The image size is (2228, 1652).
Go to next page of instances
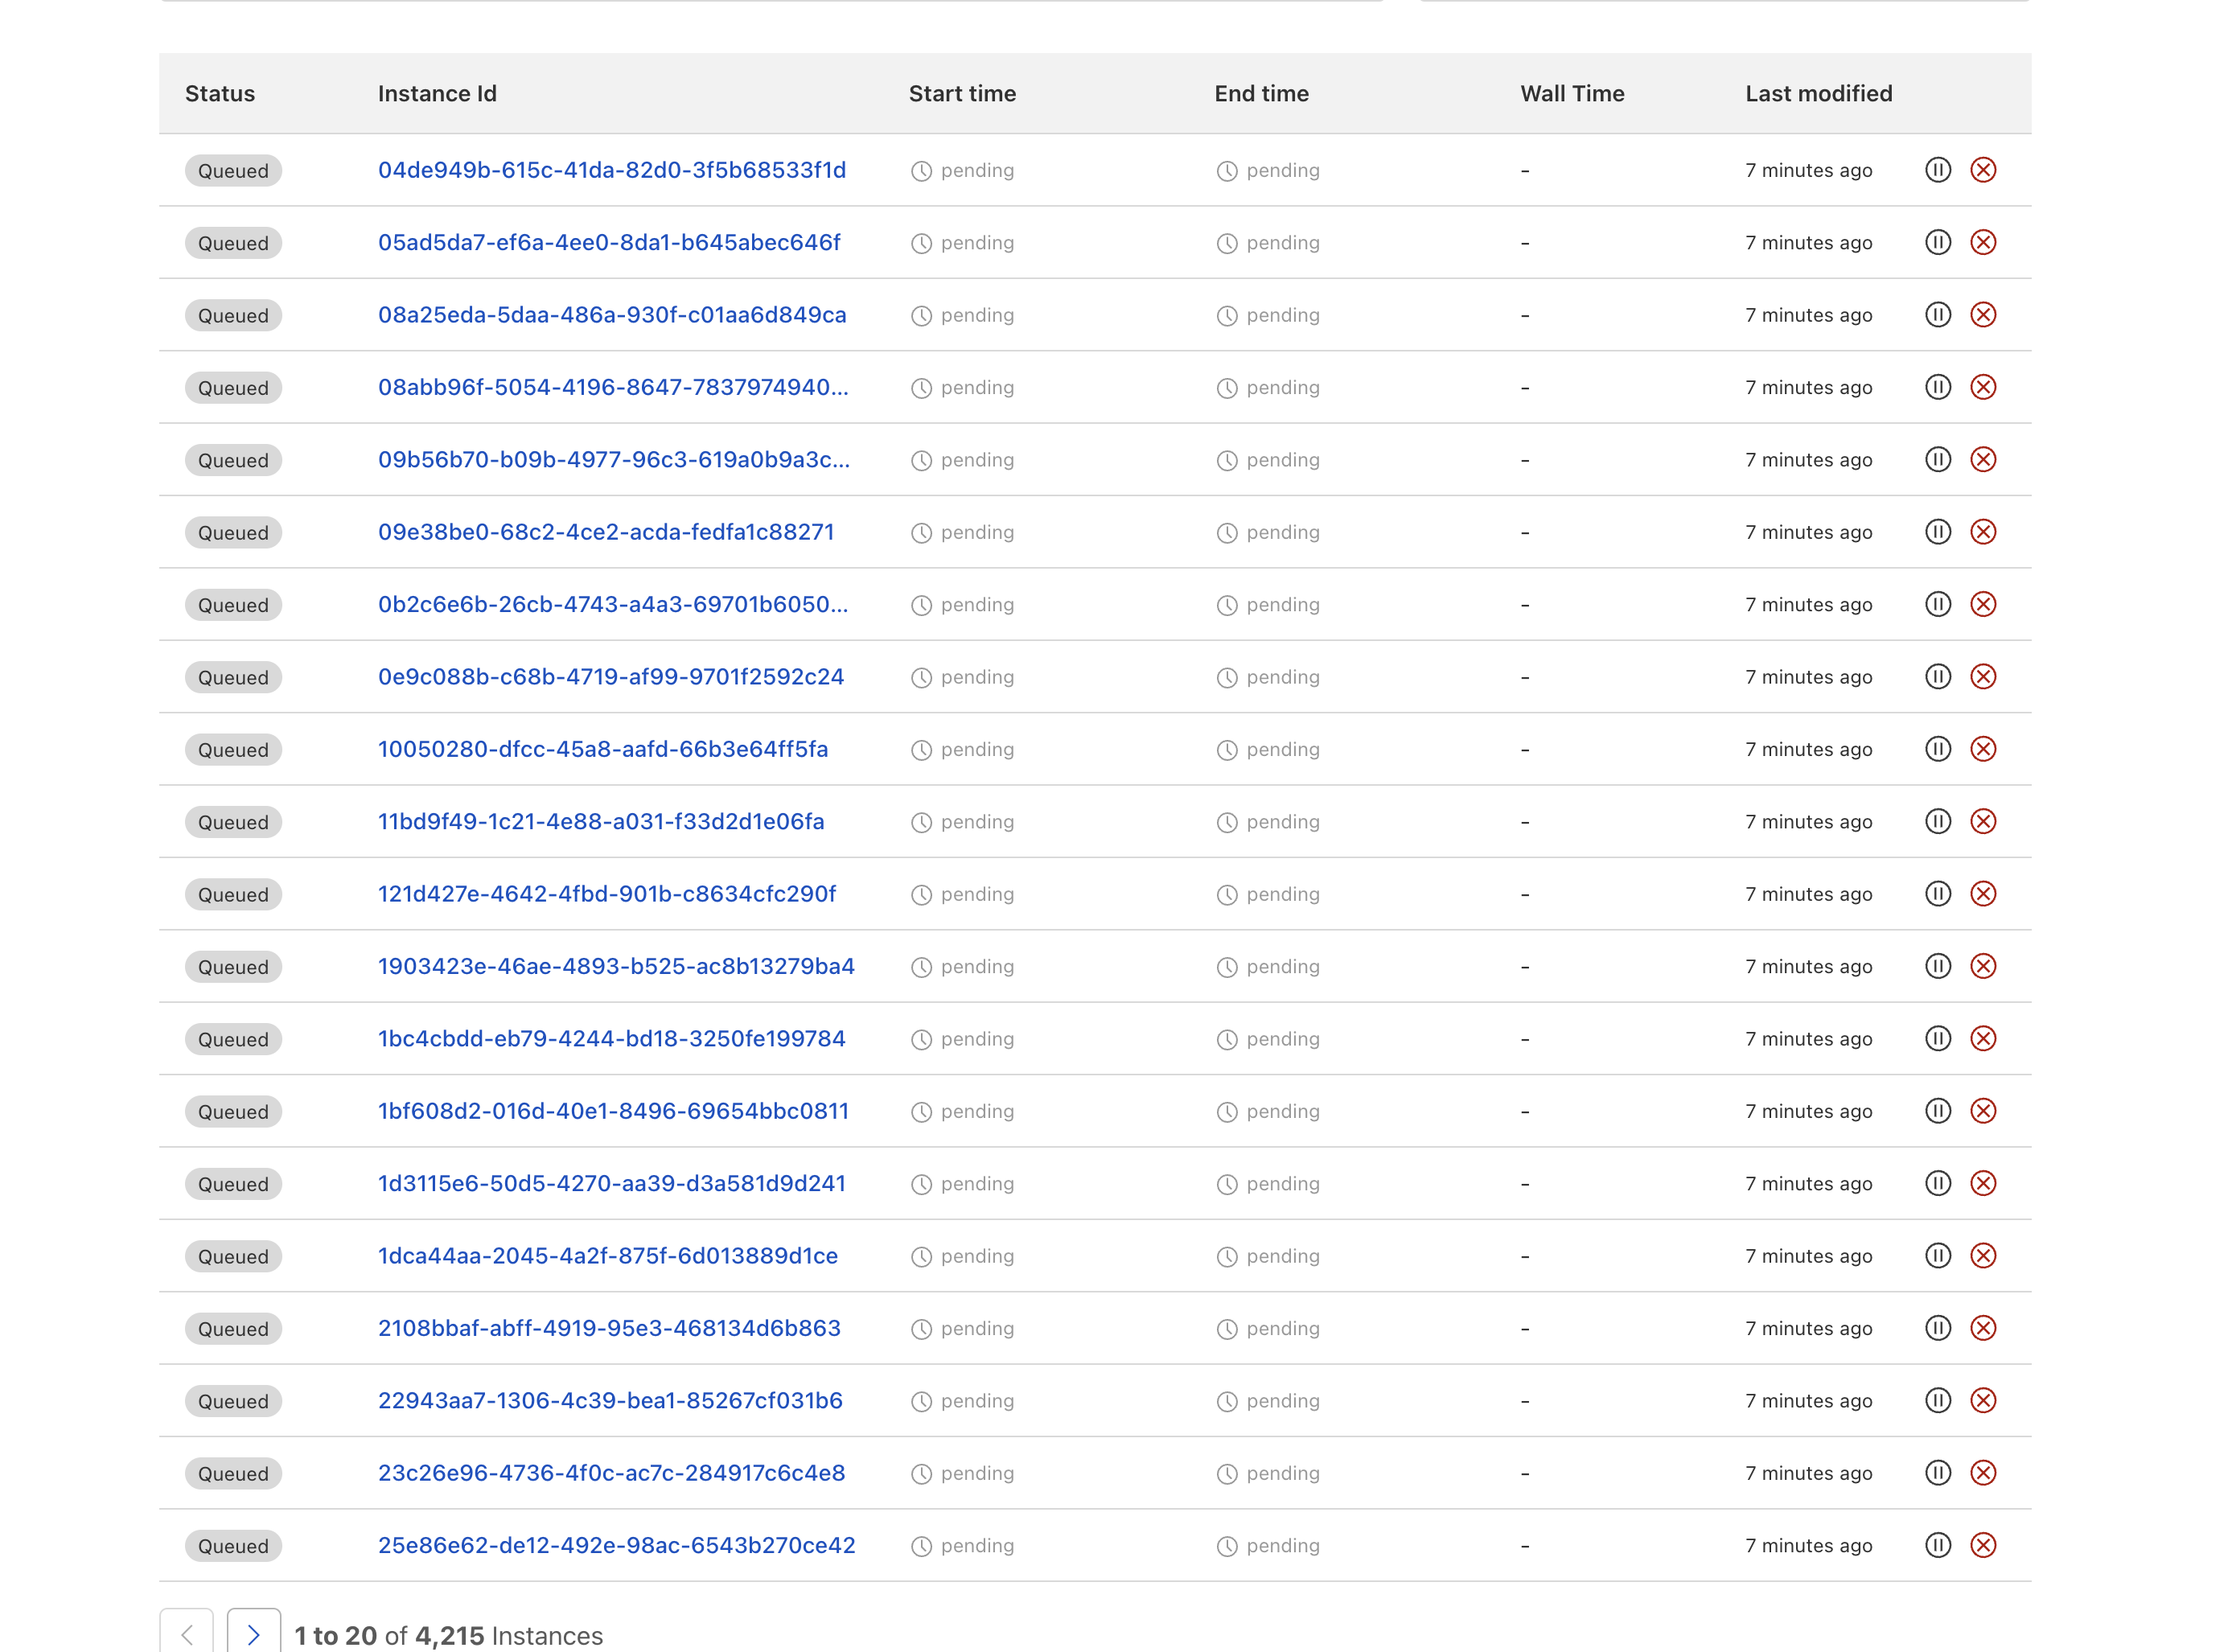click(x=253, y=1634)
